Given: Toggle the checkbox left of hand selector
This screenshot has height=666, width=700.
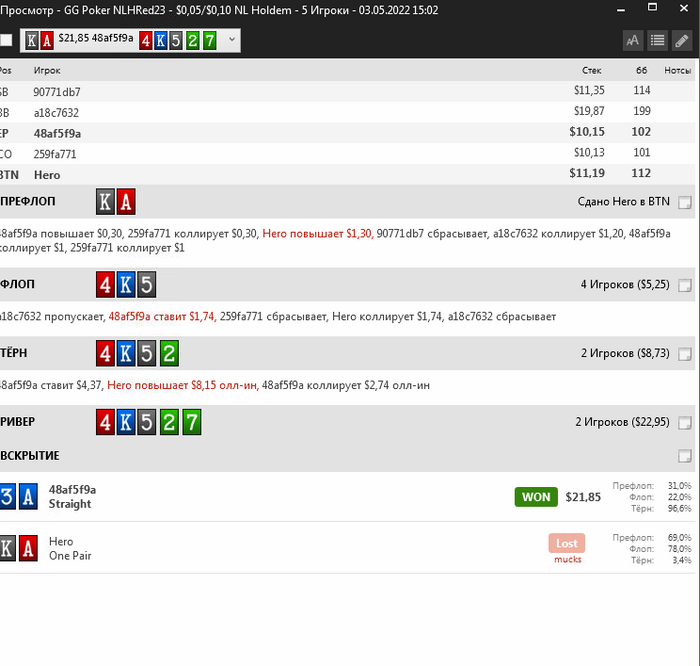Looking at the screenshot, I should point(6,40).
